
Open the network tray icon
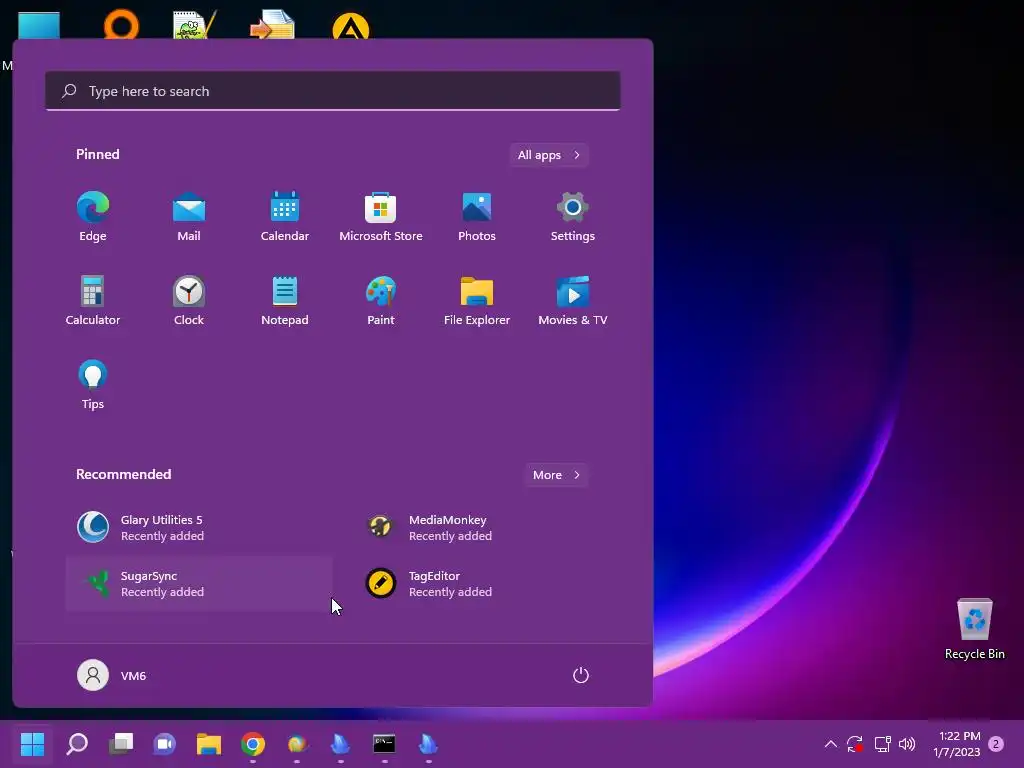pyautogui.click(x=882, y=744)
